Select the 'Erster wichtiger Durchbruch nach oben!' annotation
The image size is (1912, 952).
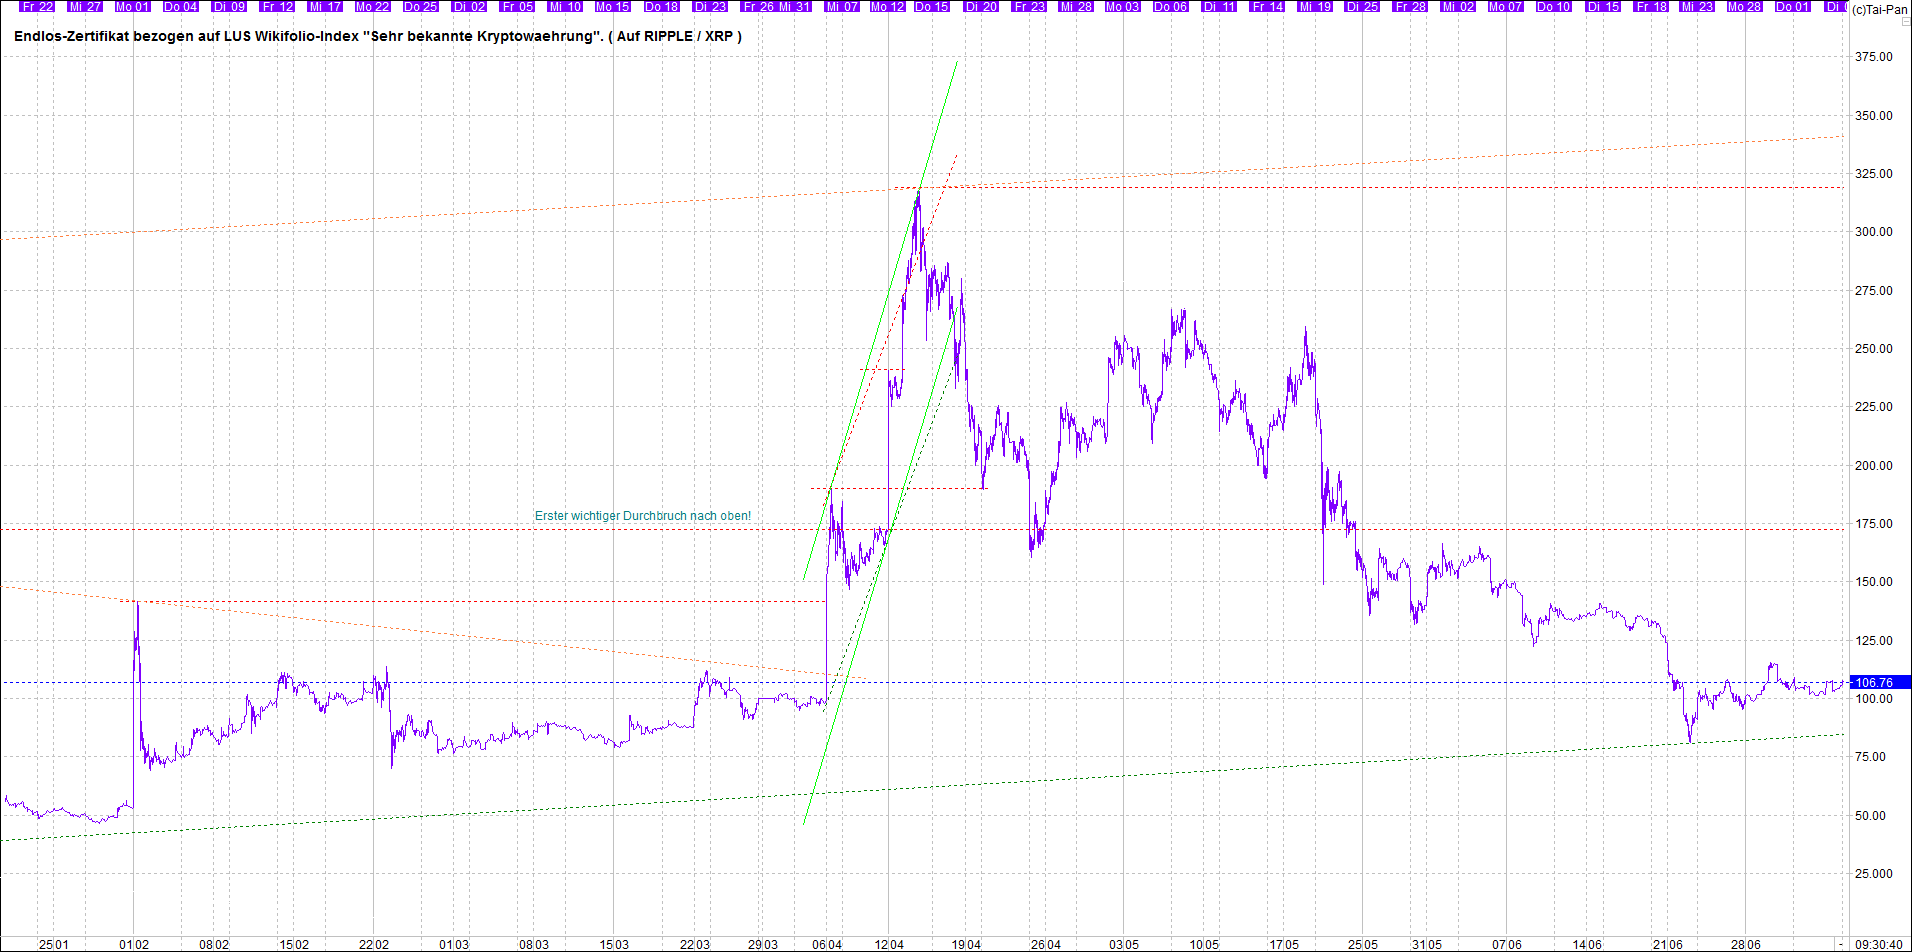pos(642,516)
